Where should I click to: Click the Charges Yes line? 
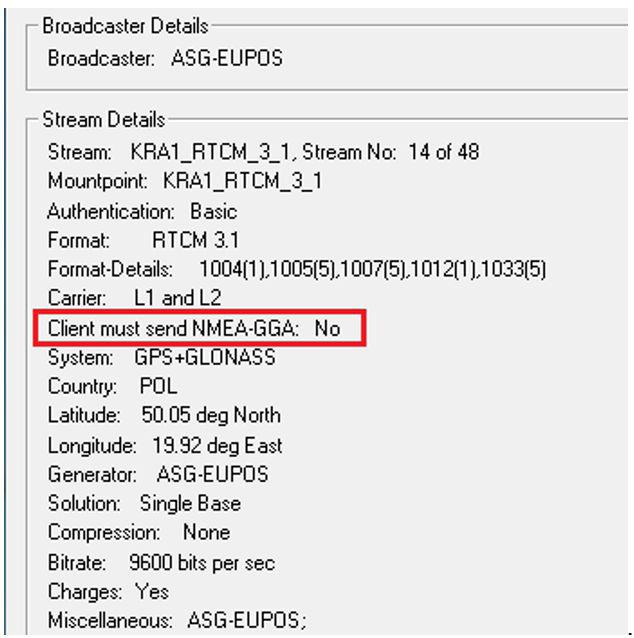tap(108, 591)
